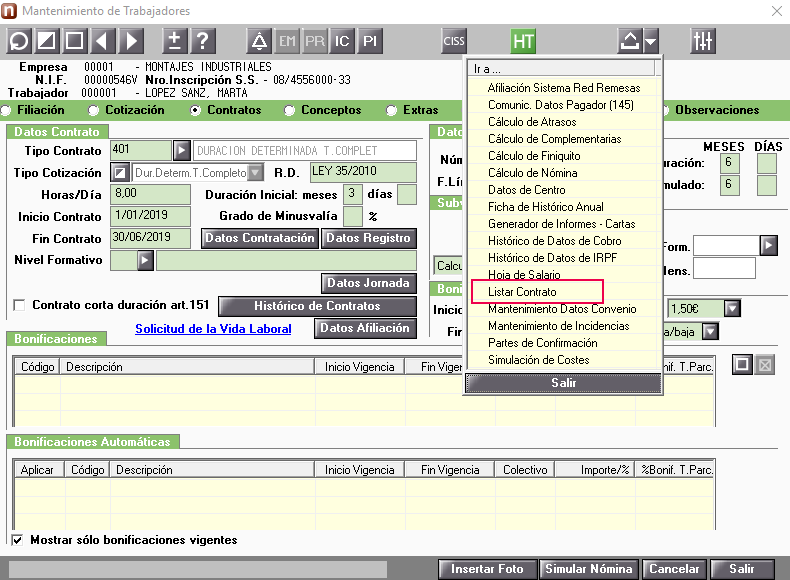The height and width of the screenshot is (580, 790).
Task: Select the Cotización radio button
Action: (93, 110)
